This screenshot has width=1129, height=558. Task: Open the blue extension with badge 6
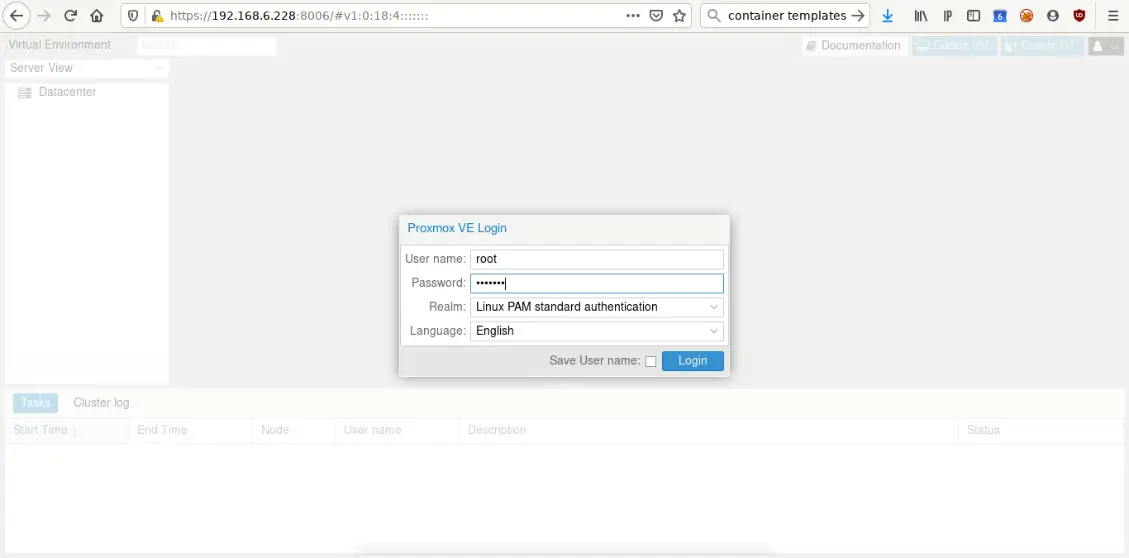[x=1000, y=16]
